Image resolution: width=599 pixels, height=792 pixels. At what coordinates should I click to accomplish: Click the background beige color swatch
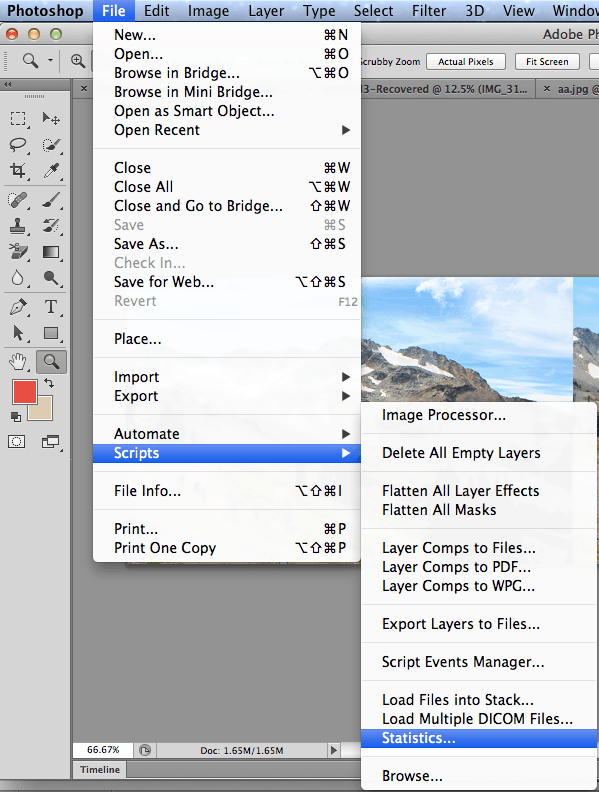[43, 412]
